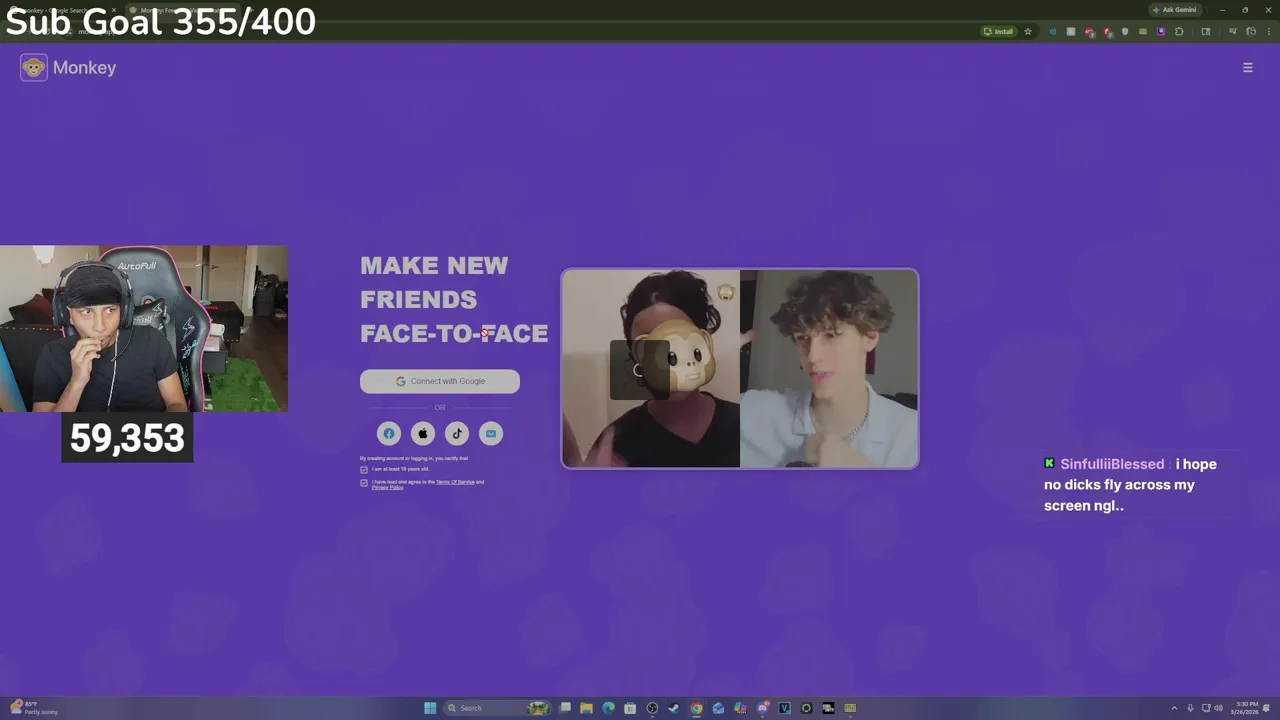Click the Ask Gemini button
This screenshot has width=1280, height=720.
point(1174,10)
